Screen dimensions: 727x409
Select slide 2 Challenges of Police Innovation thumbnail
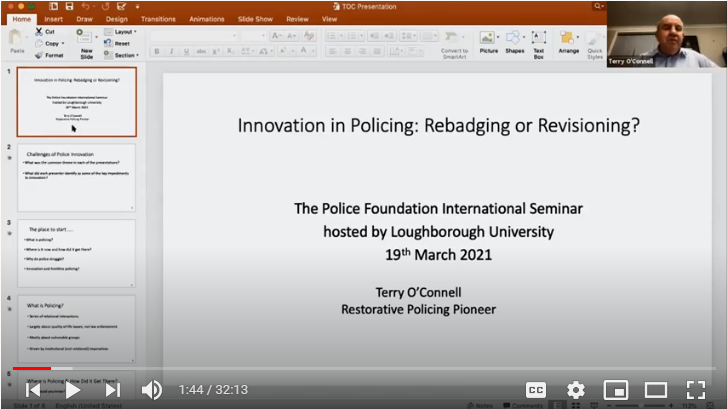click(x=77, y=178)
